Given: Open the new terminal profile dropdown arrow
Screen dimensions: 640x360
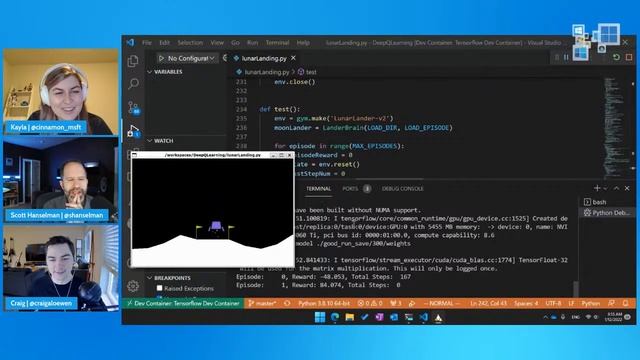Looking at the screenshot, I should pyautogui.click(x=605, y=188).
